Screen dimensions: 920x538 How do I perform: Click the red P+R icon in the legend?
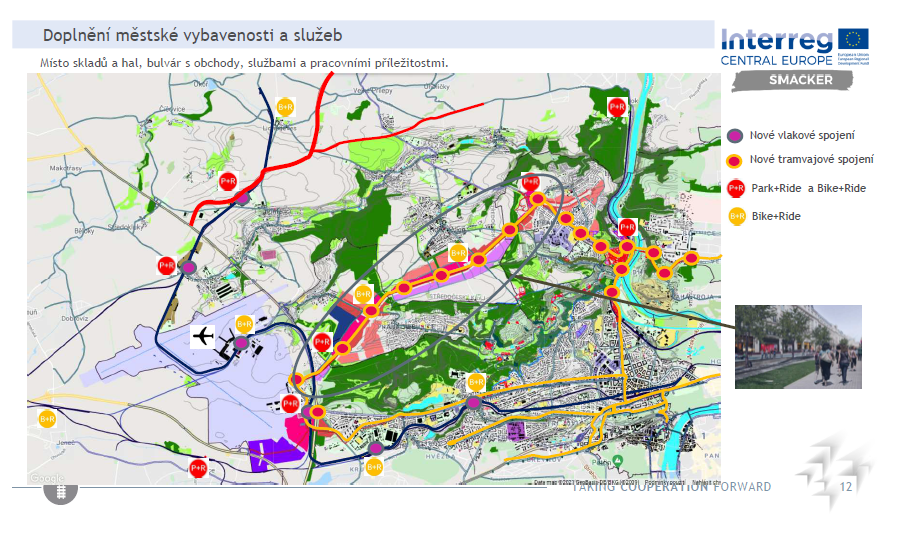point(736,188)
